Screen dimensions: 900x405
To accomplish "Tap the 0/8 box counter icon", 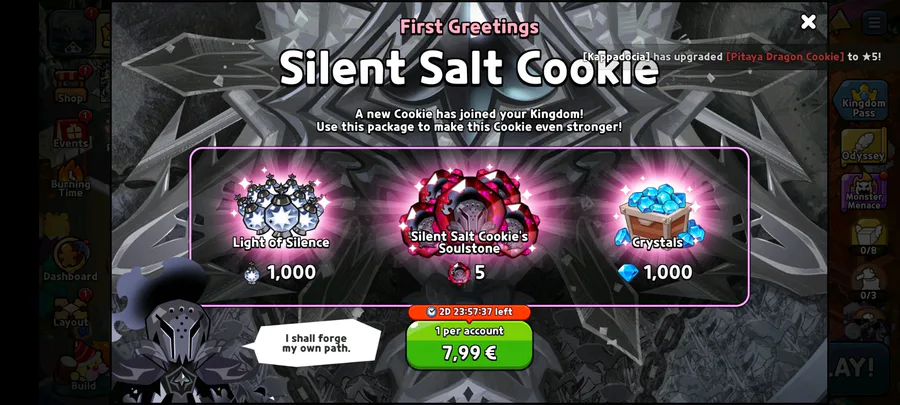I will 868,236.
